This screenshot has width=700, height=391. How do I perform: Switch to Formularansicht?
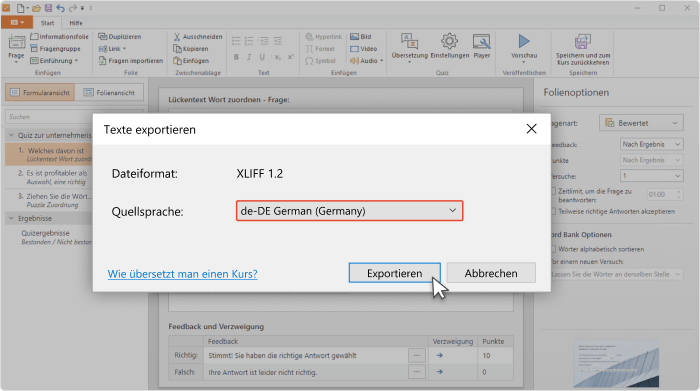[40, 92]
